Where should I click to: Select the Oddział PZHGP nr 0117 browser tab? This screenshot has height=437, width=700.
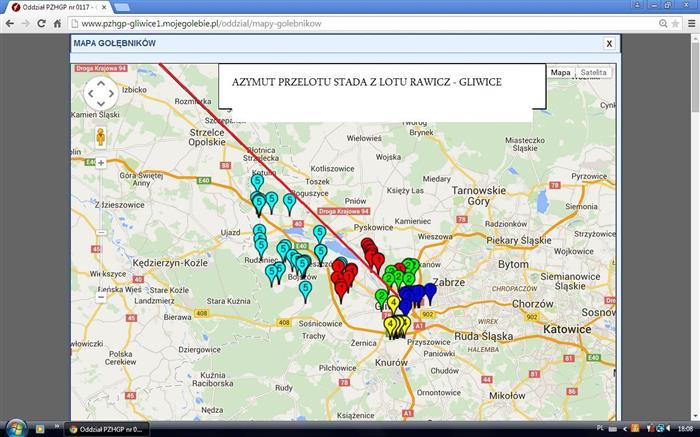click(55, 7)
